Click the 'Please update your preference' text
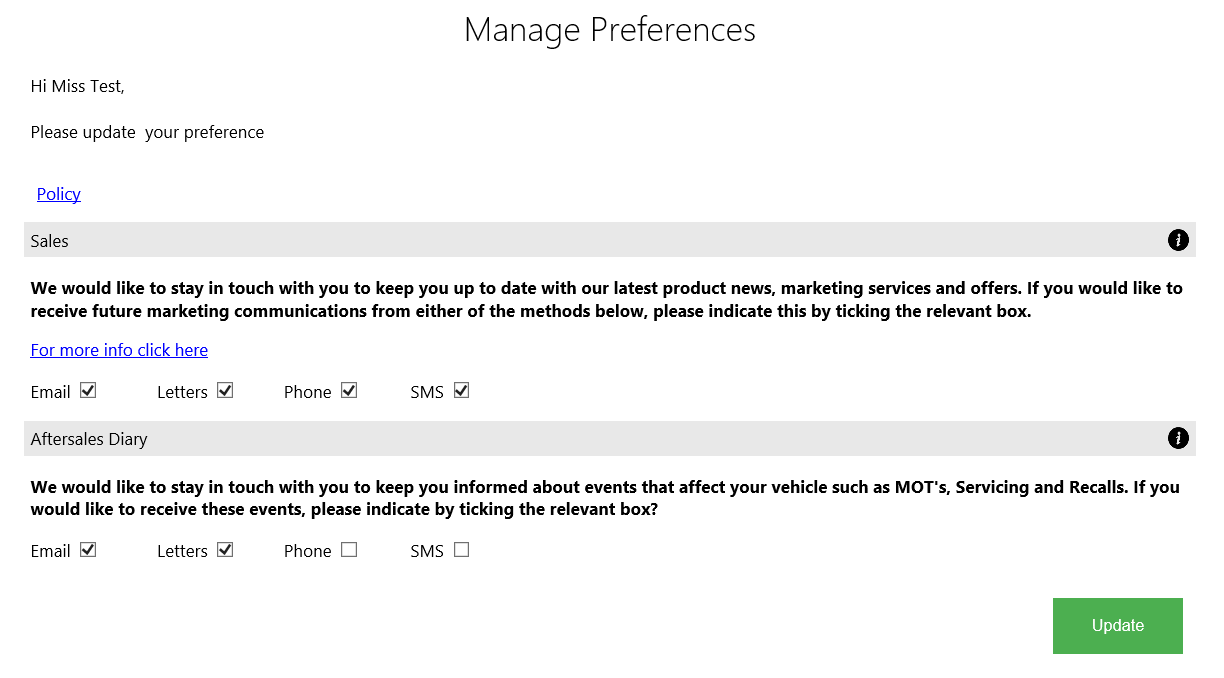 click(148, 132)
